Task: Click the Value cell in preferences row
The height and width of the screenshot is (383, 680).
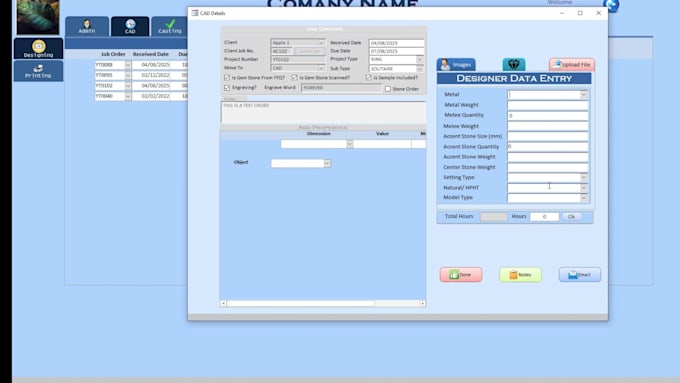Action: pos(382,144)
